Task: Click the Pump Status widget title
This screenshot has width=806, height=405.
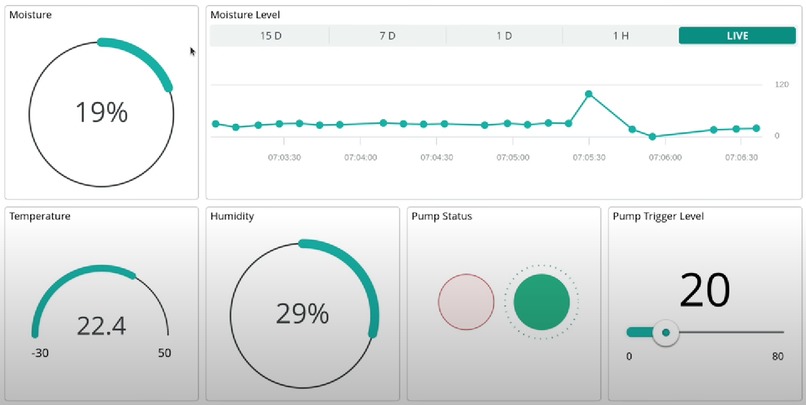Action: click(442, 216)
